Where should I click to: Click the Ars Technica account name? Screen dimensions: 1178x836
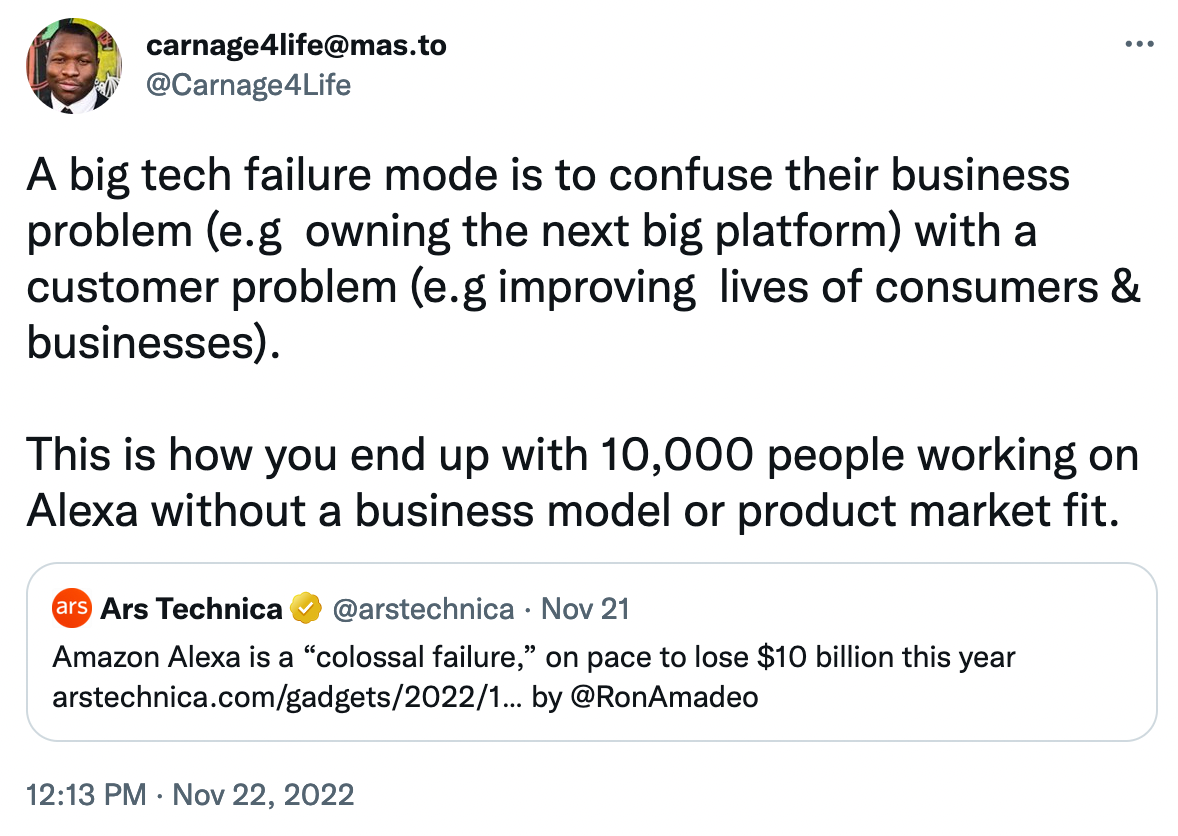[x=192, y=608]
